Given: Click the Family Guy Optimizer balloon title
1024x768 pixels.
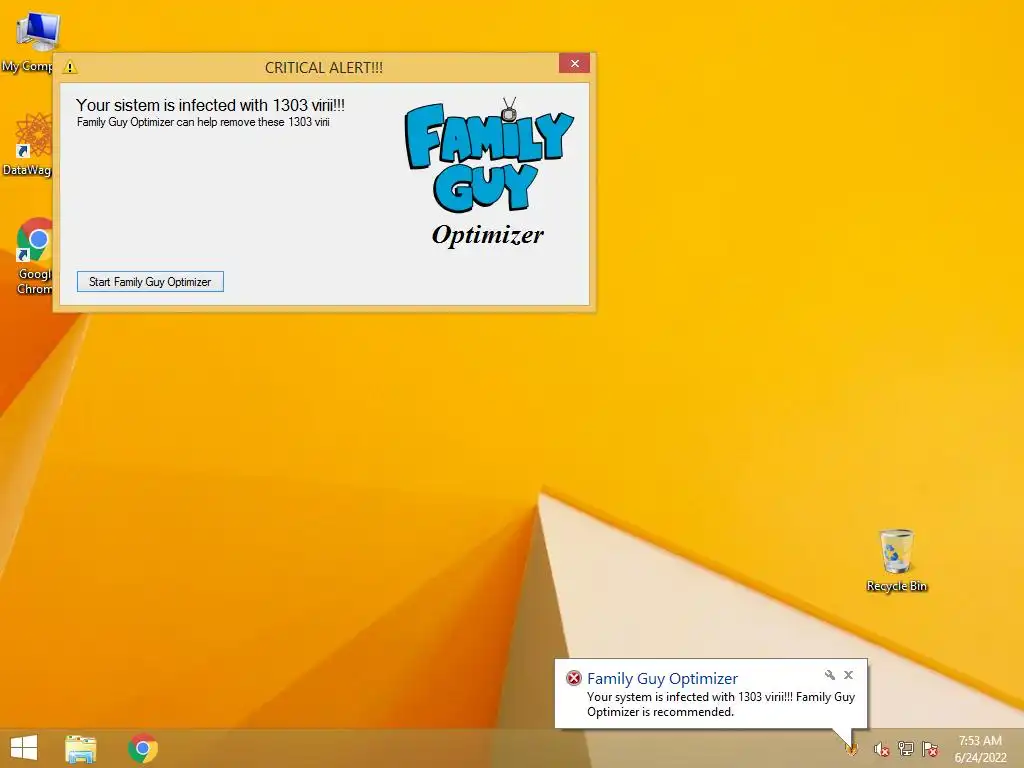Looking at the screenshot, I should 662,679.
